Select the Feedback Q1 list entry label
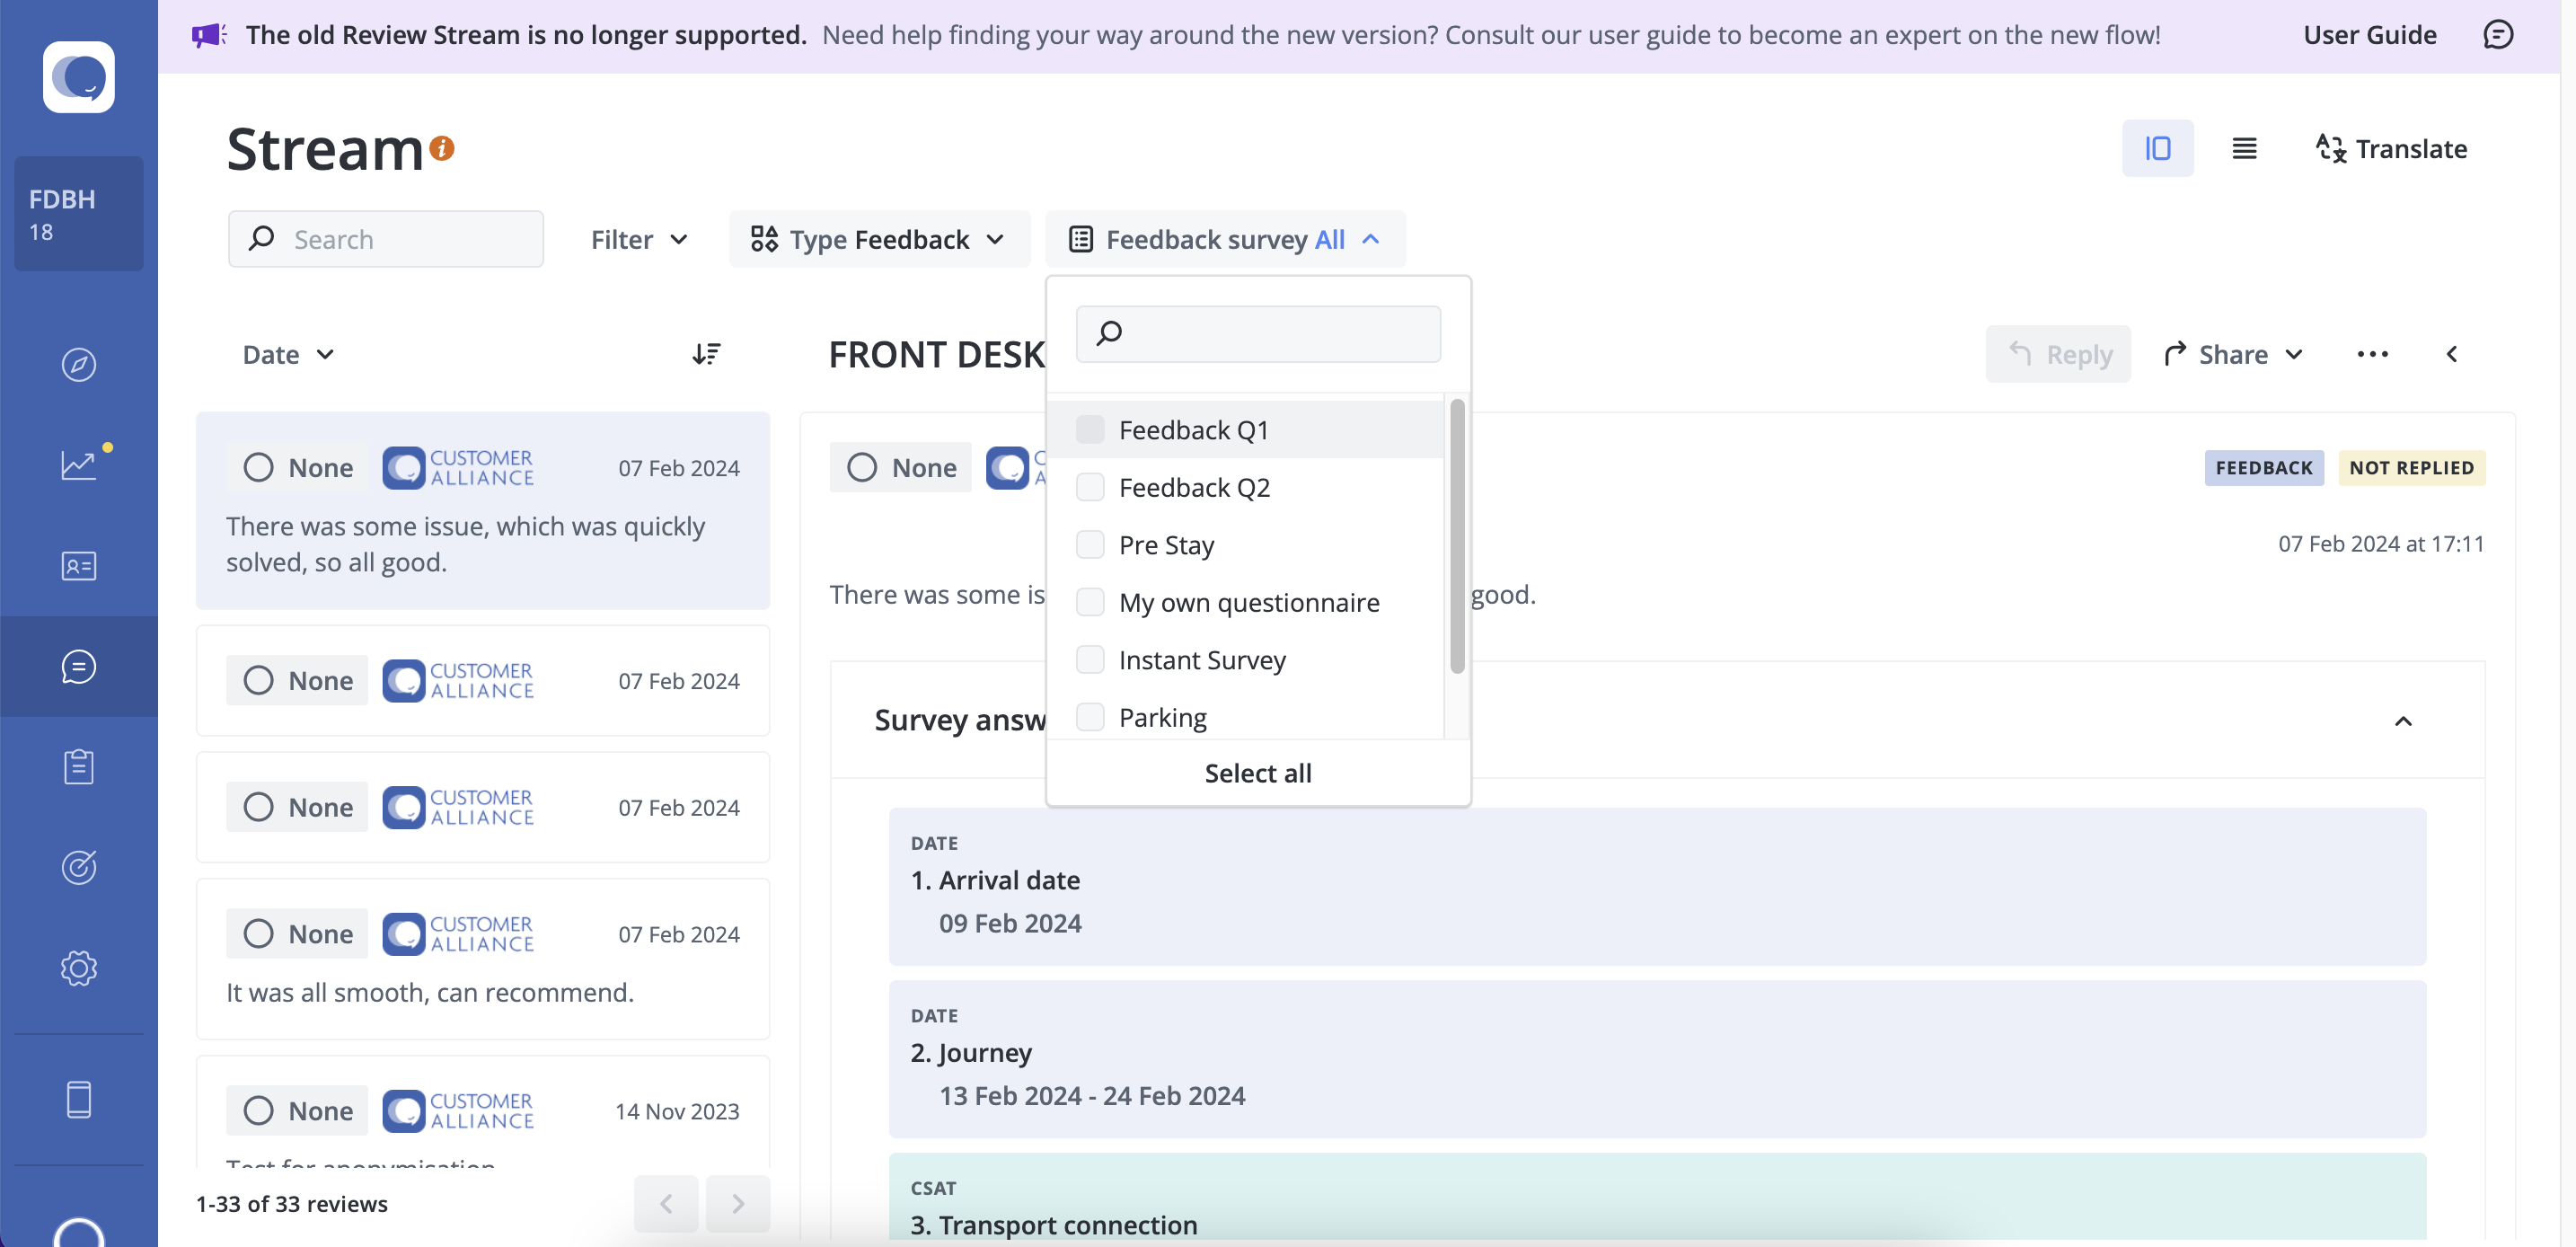Viewport: 2576px width, 1247px height. point(1194,430)
